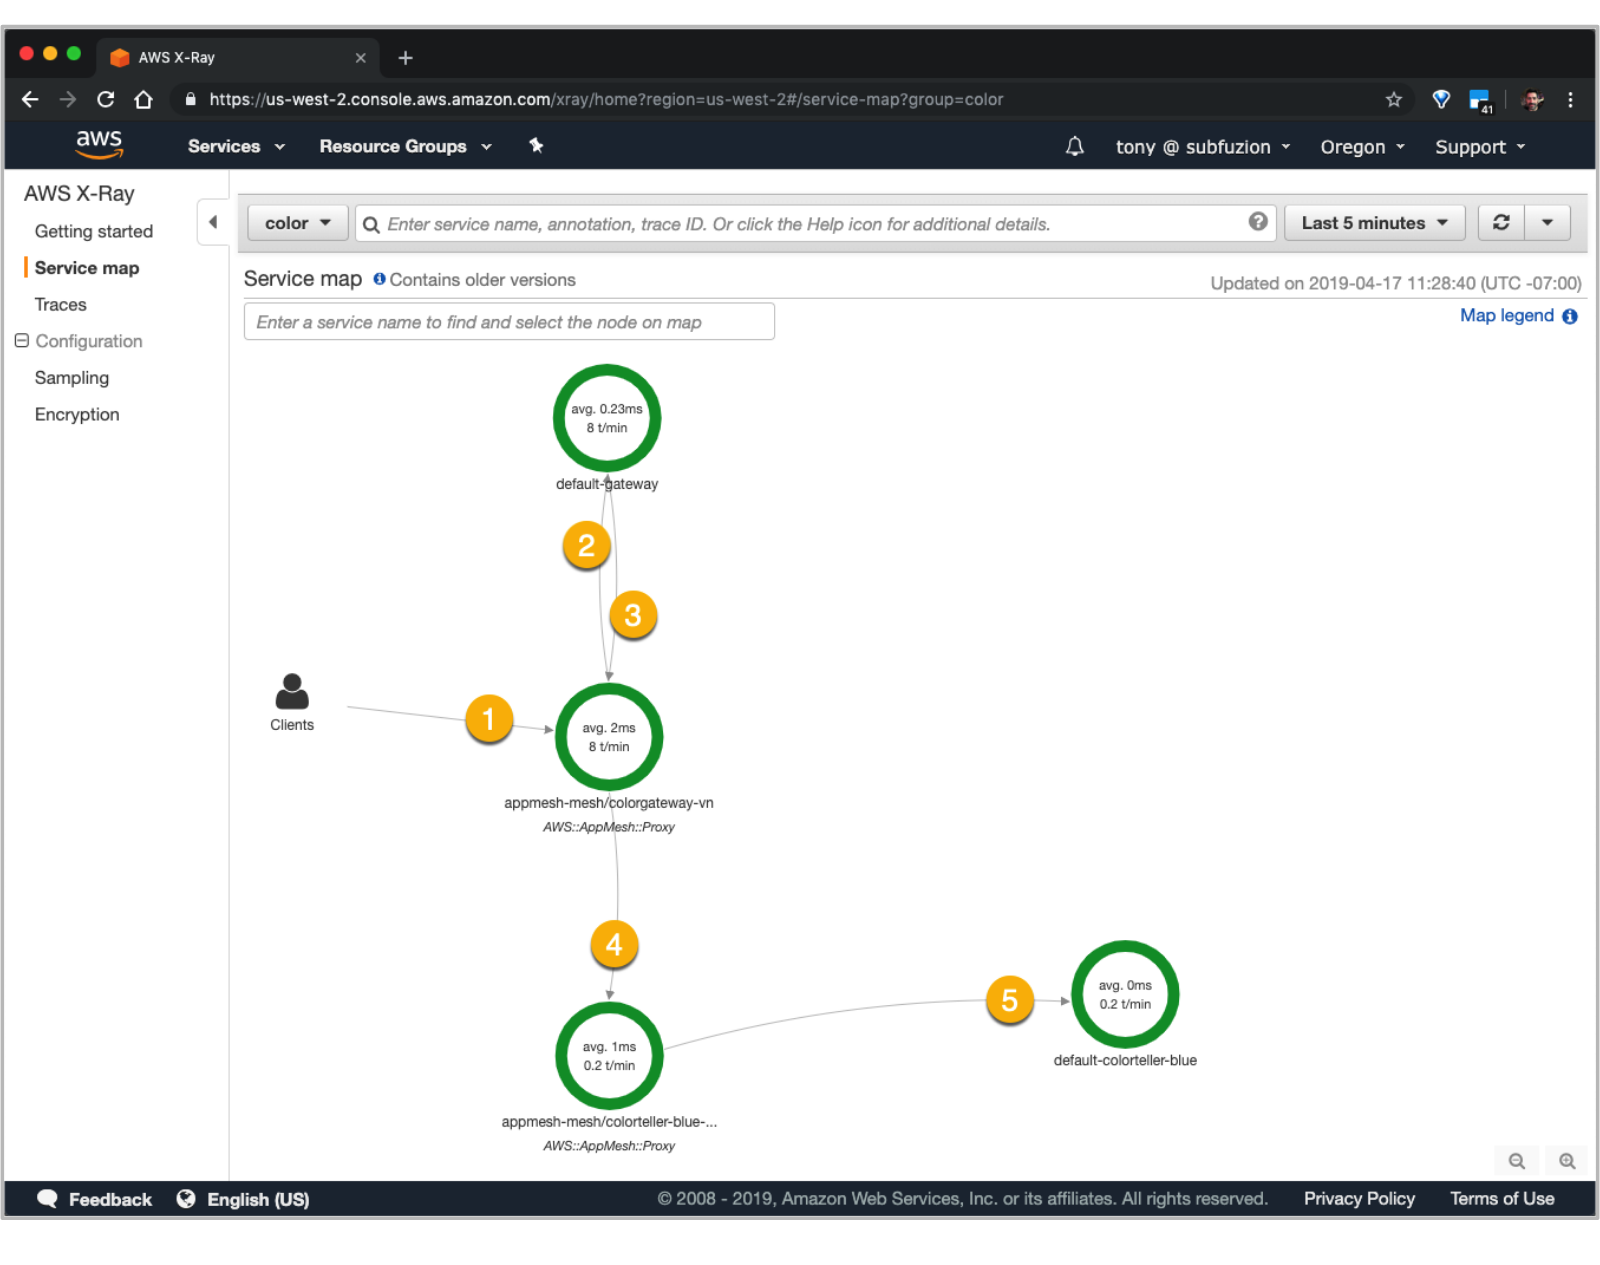
Task: Click the find service name input field
Action: 509,322
